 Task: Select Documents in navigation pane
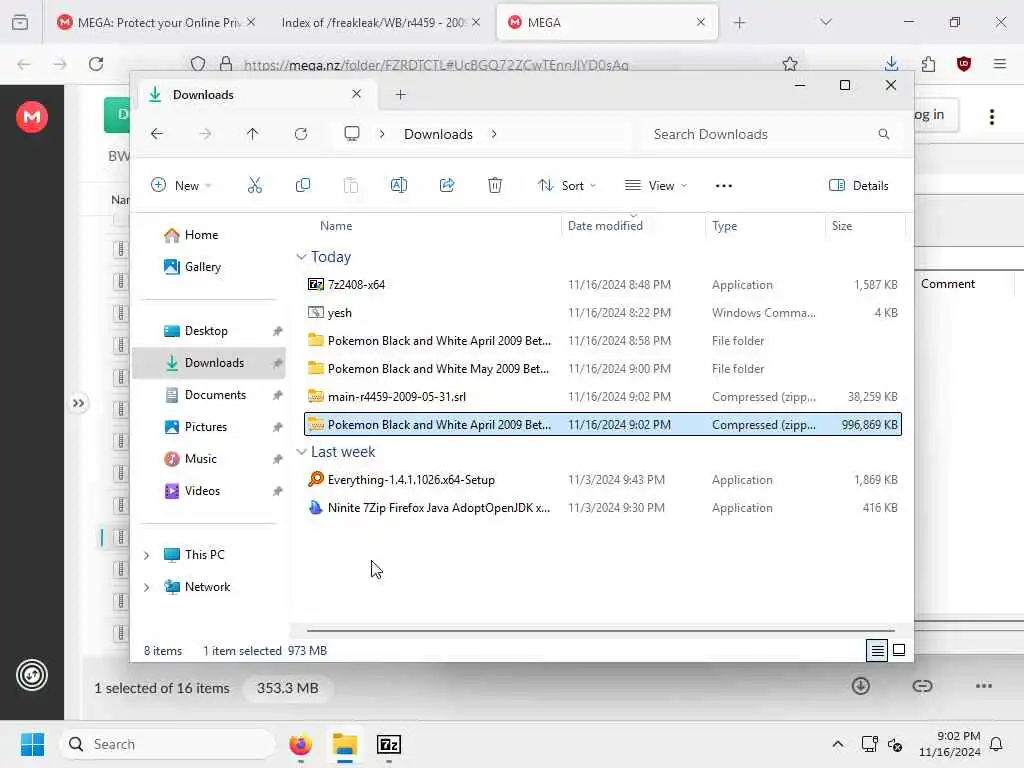click(215, 394)
